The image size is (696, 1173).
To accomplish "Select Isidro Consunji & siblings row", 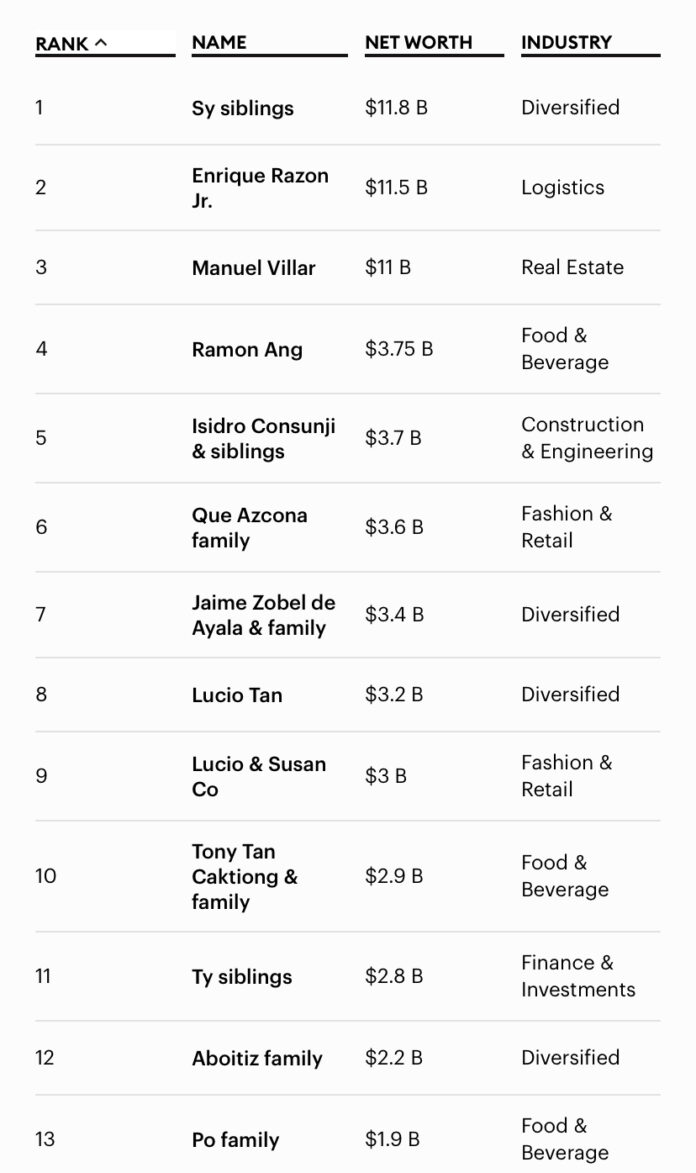I will pos(347,438).
